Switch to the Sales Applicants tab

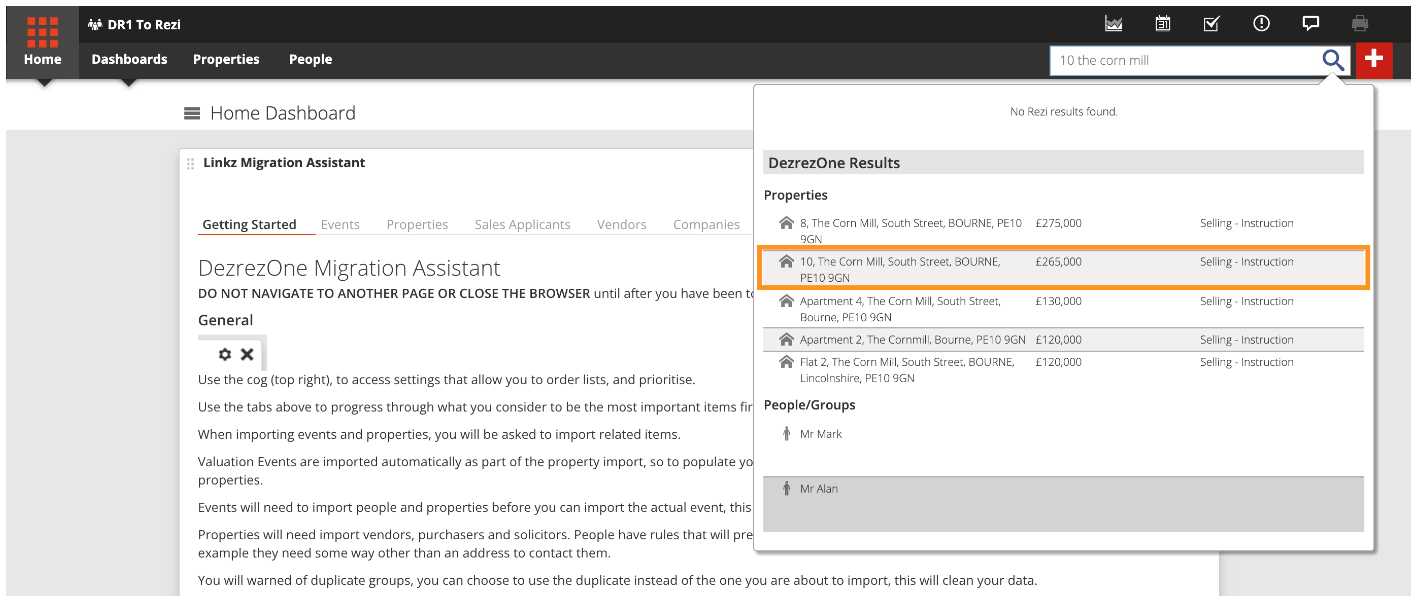[x=522, y=225]
